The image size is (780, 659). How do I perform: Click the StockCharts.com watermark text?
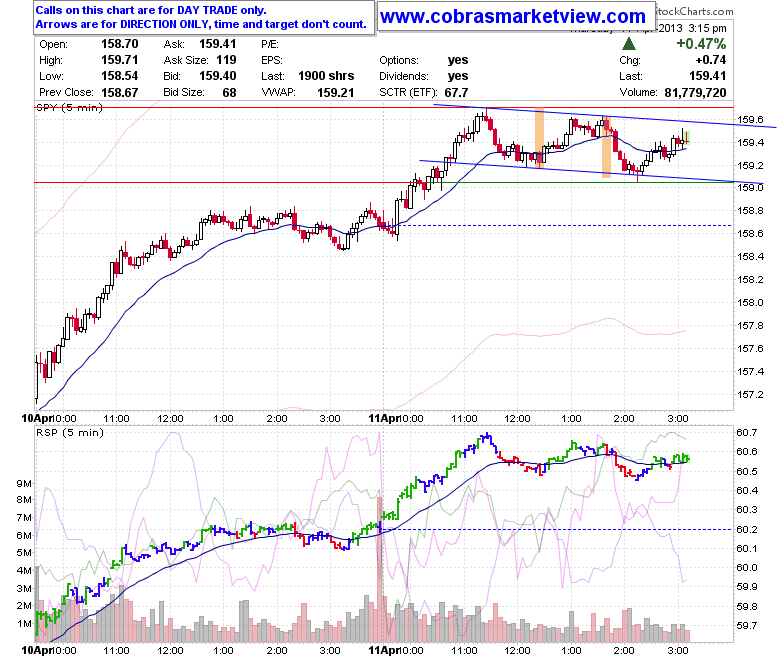(x=694, y=11)
